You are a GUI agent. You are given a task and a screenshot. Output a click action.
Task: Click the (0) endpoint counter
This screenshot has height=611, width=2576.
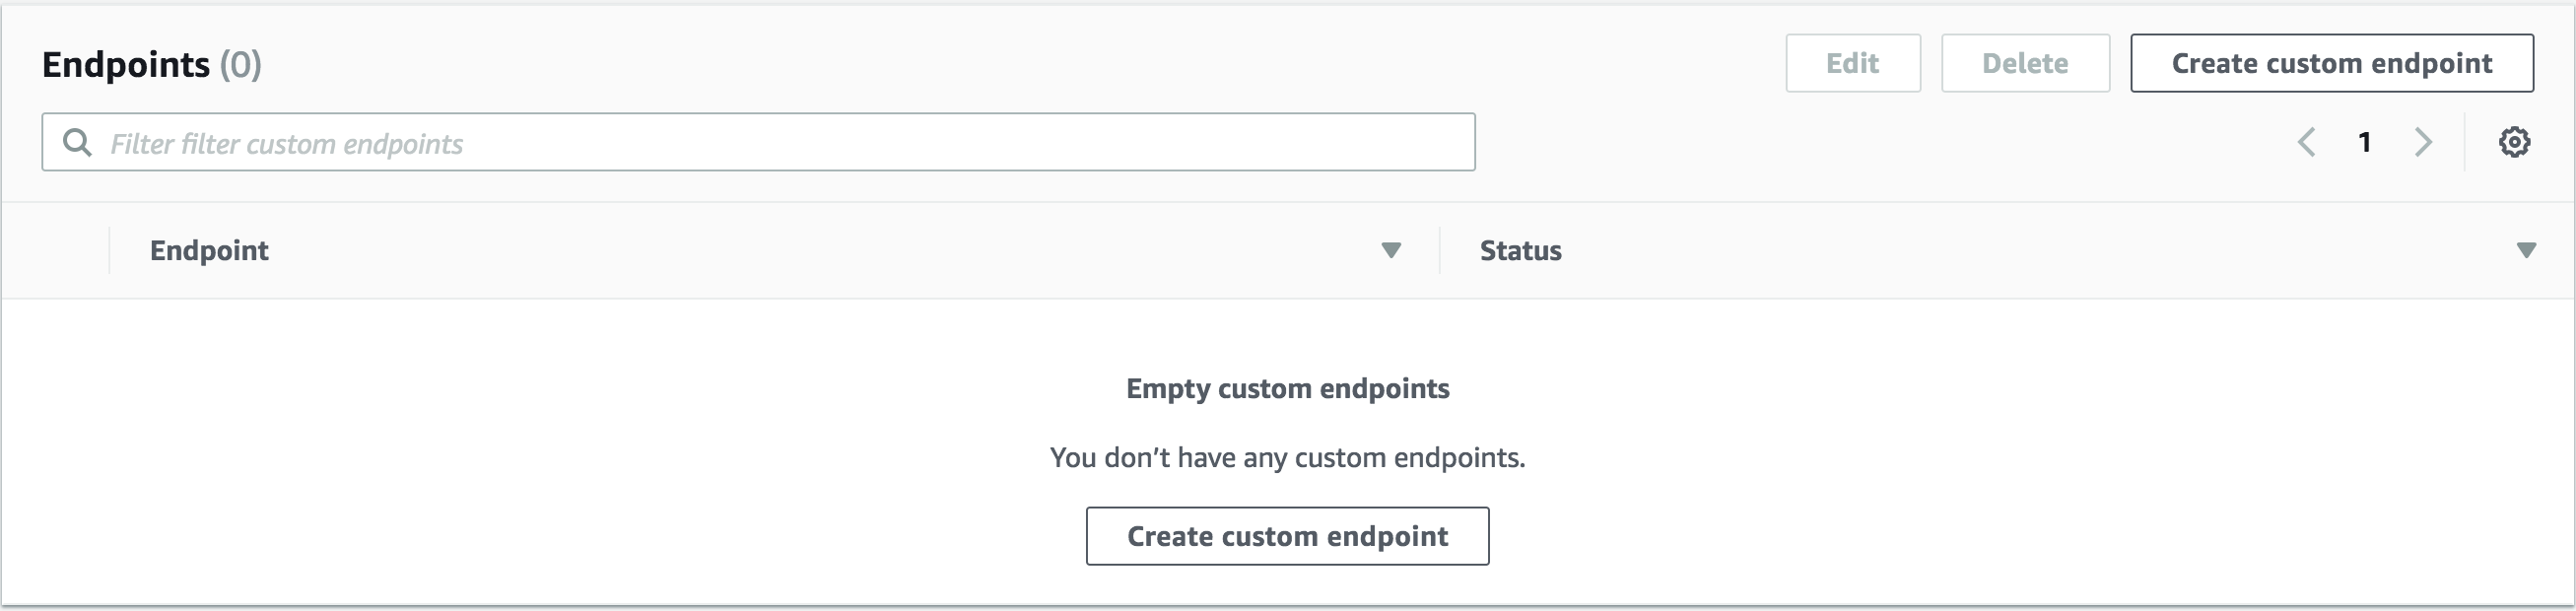(x=241, y=64)
